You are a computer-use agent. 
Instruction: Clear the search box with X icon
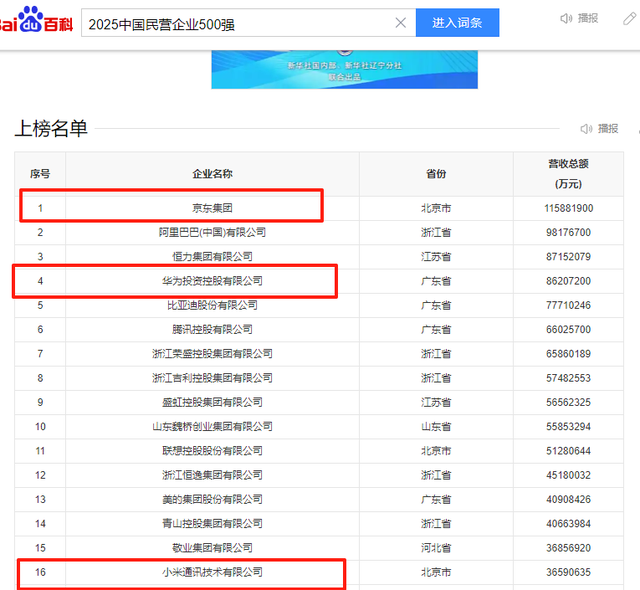pos(400,23)
